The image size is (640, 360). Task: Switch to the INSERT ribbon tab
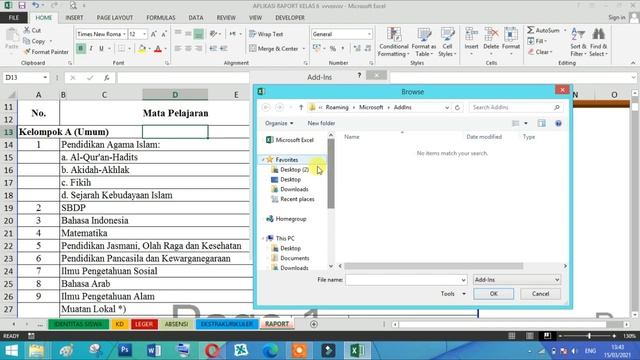74,18
